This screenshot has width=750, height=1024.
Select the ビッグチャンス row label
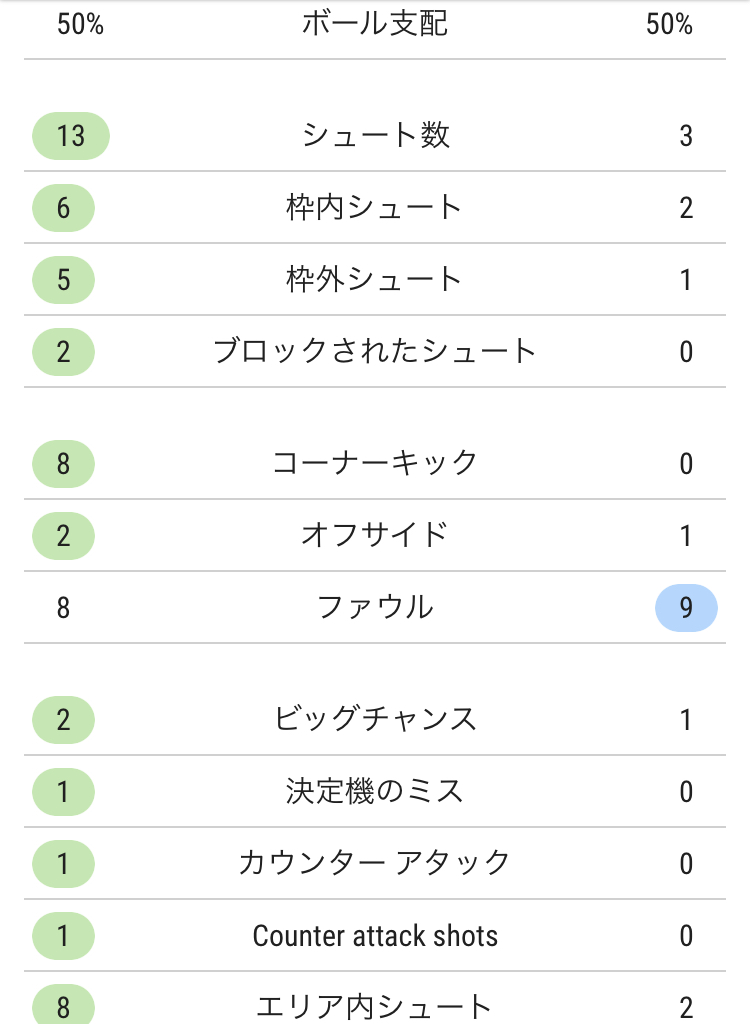(375, 719)
